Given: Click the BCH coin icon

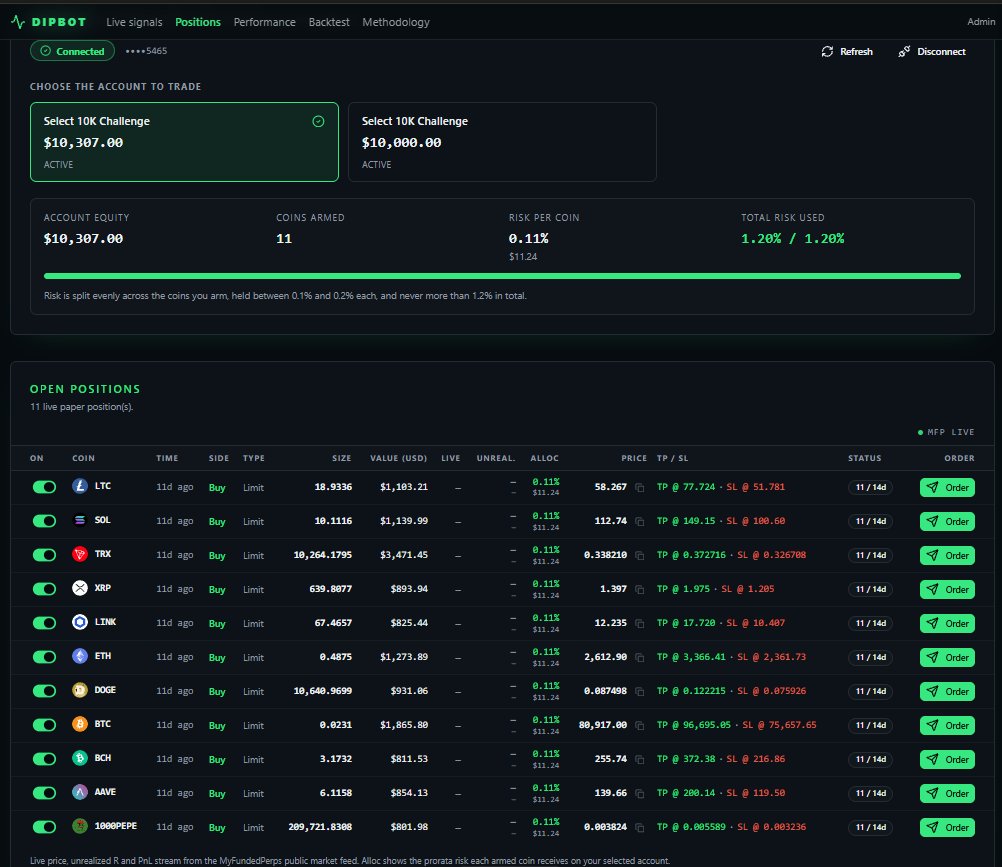Looking at the screenshot, I should [x=80, y=758].
